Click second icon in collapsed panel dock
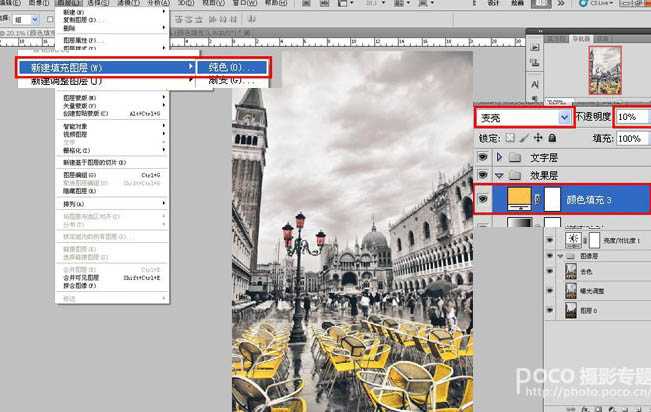This screenshot has width=651, height=412. point(535,63)
